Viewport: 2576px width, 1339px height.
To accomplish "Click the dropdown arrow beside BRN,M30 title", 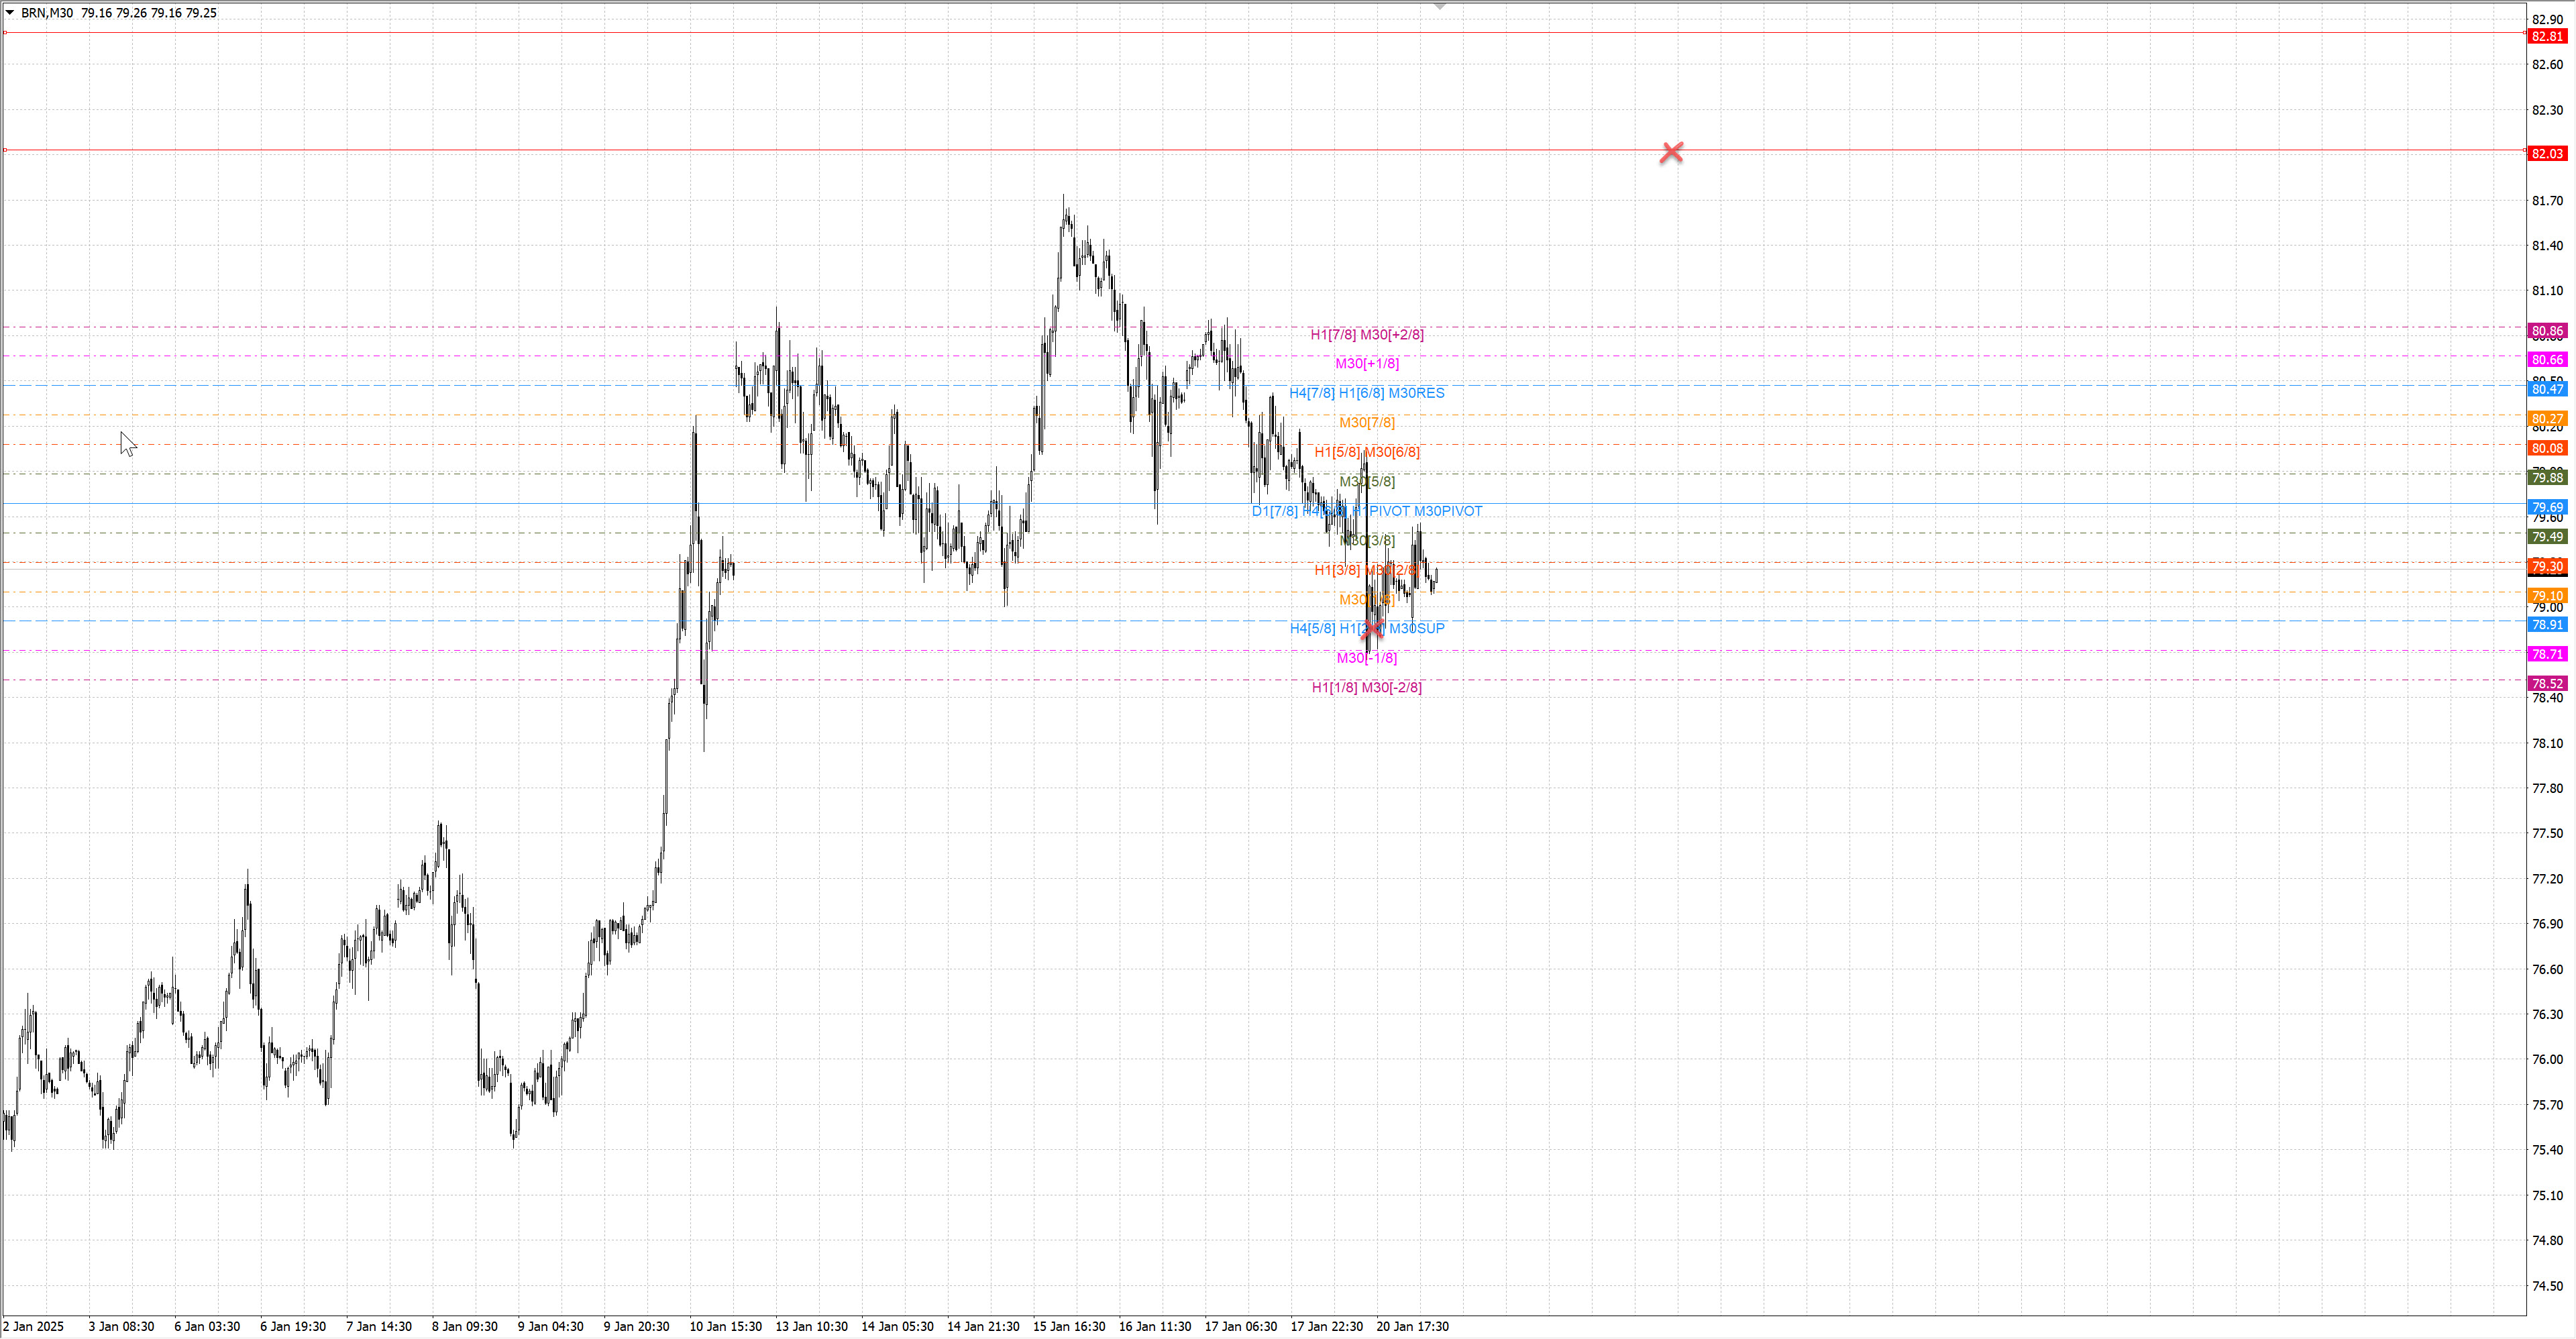I will click(x=10, y=13).
